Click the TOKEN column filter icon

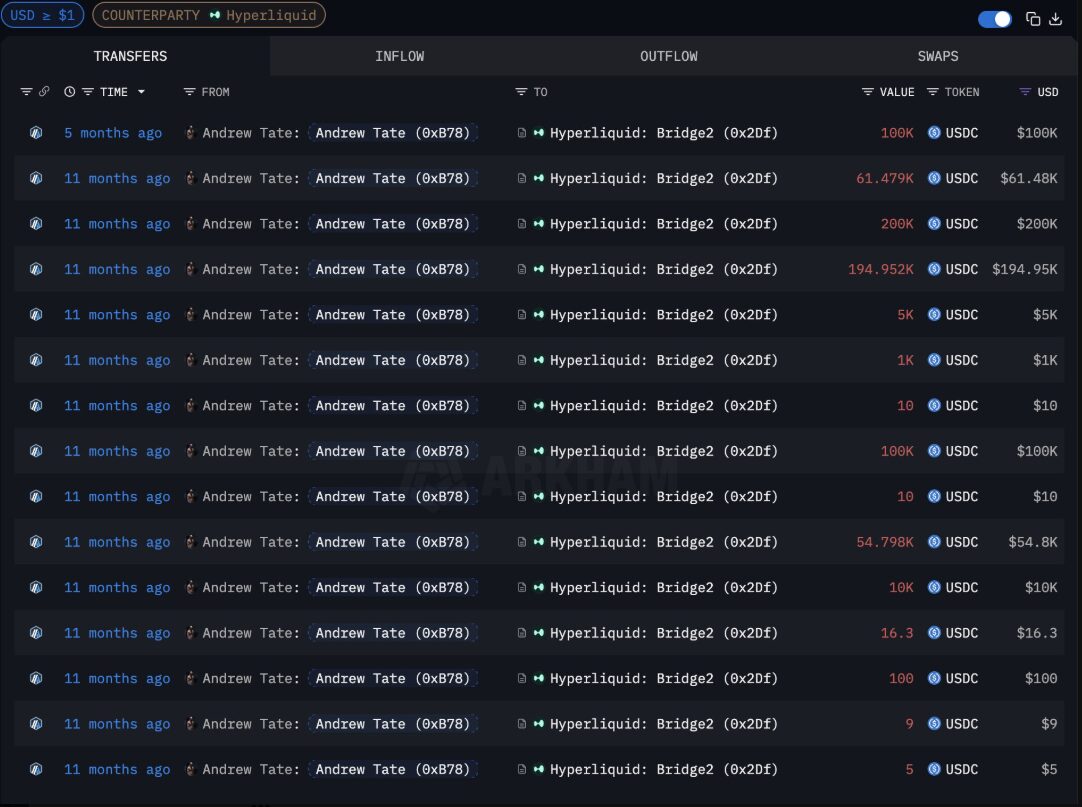[x=933, y=92]
